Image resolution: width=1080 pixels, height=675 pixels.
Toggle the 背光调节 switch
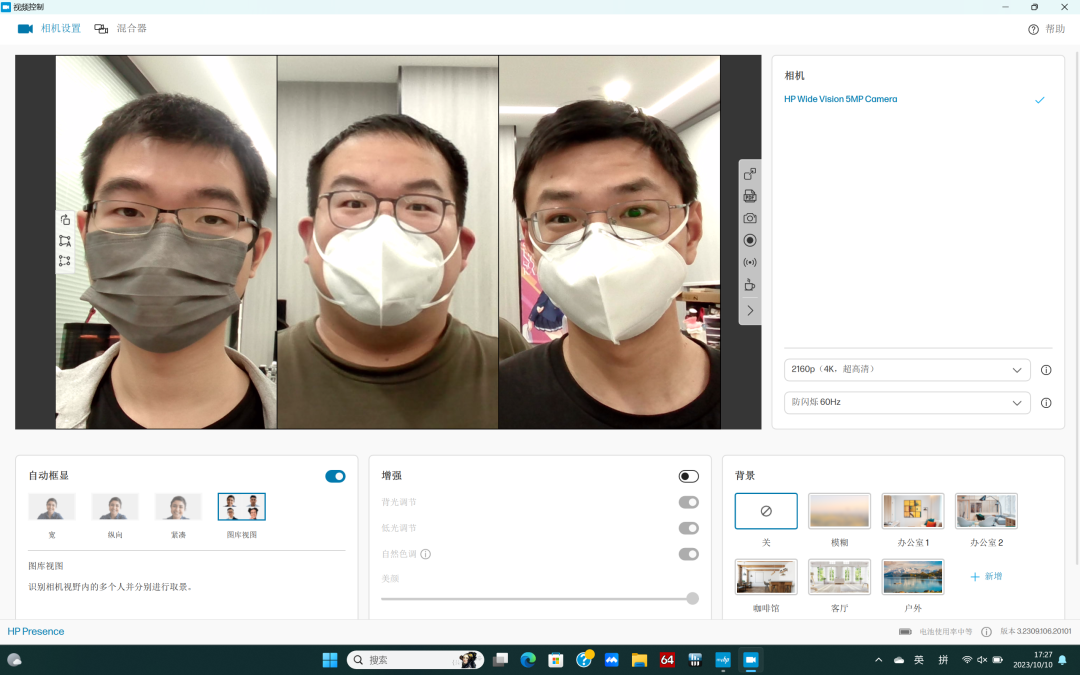click(x=688, y=502)
